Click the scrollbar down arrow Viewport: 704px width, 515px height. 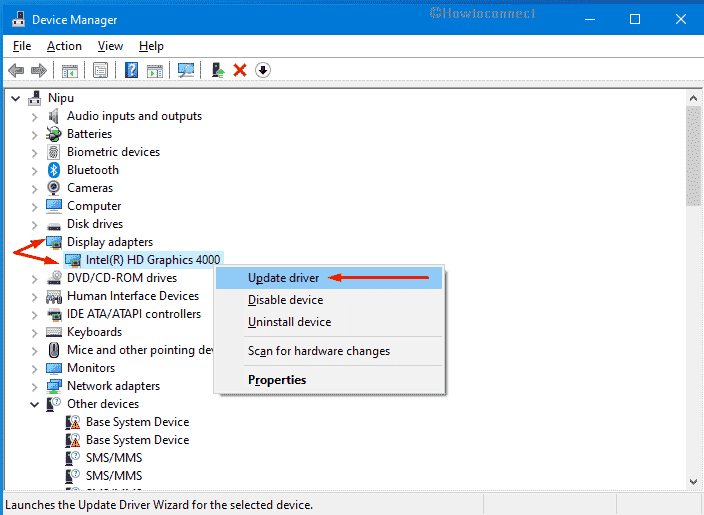pos(693,481)
